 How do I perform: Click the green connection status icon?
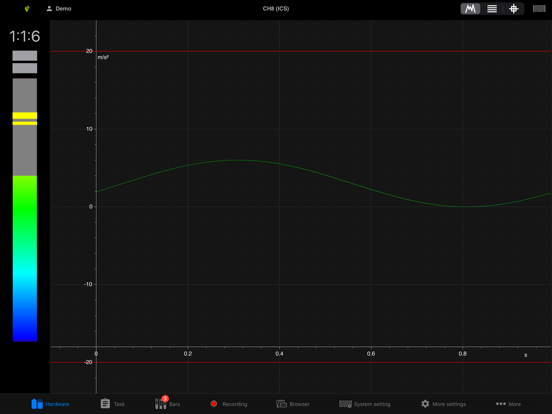(27, 8)
